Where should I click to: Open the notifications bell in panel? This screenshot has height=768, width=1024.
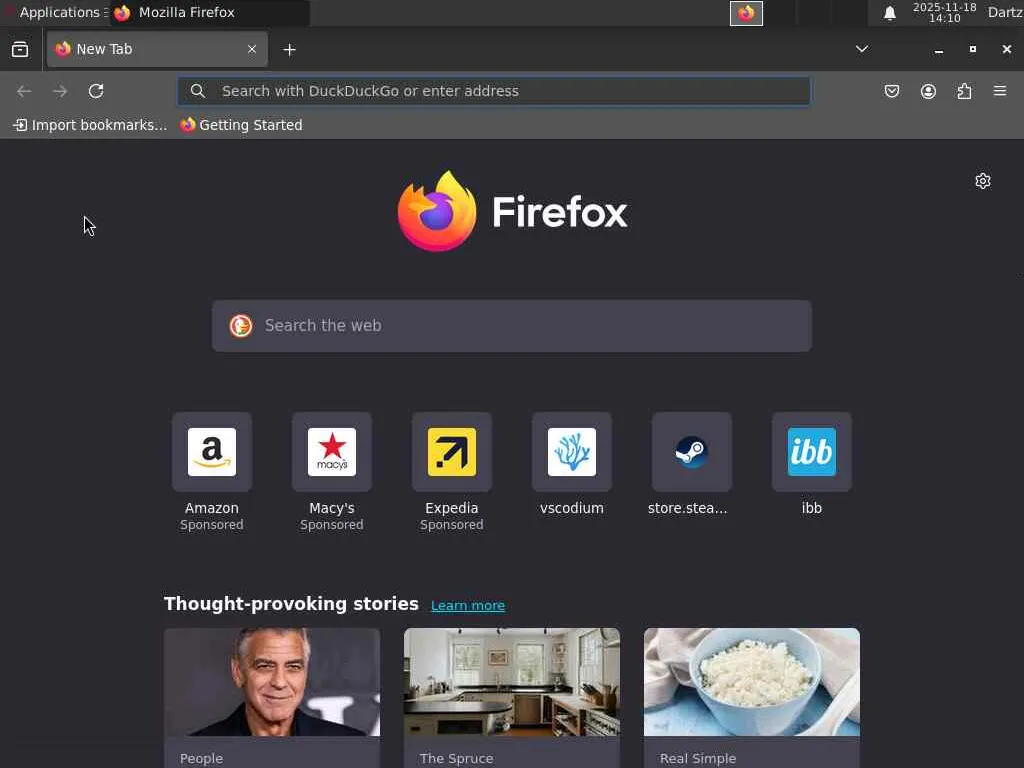889,13
